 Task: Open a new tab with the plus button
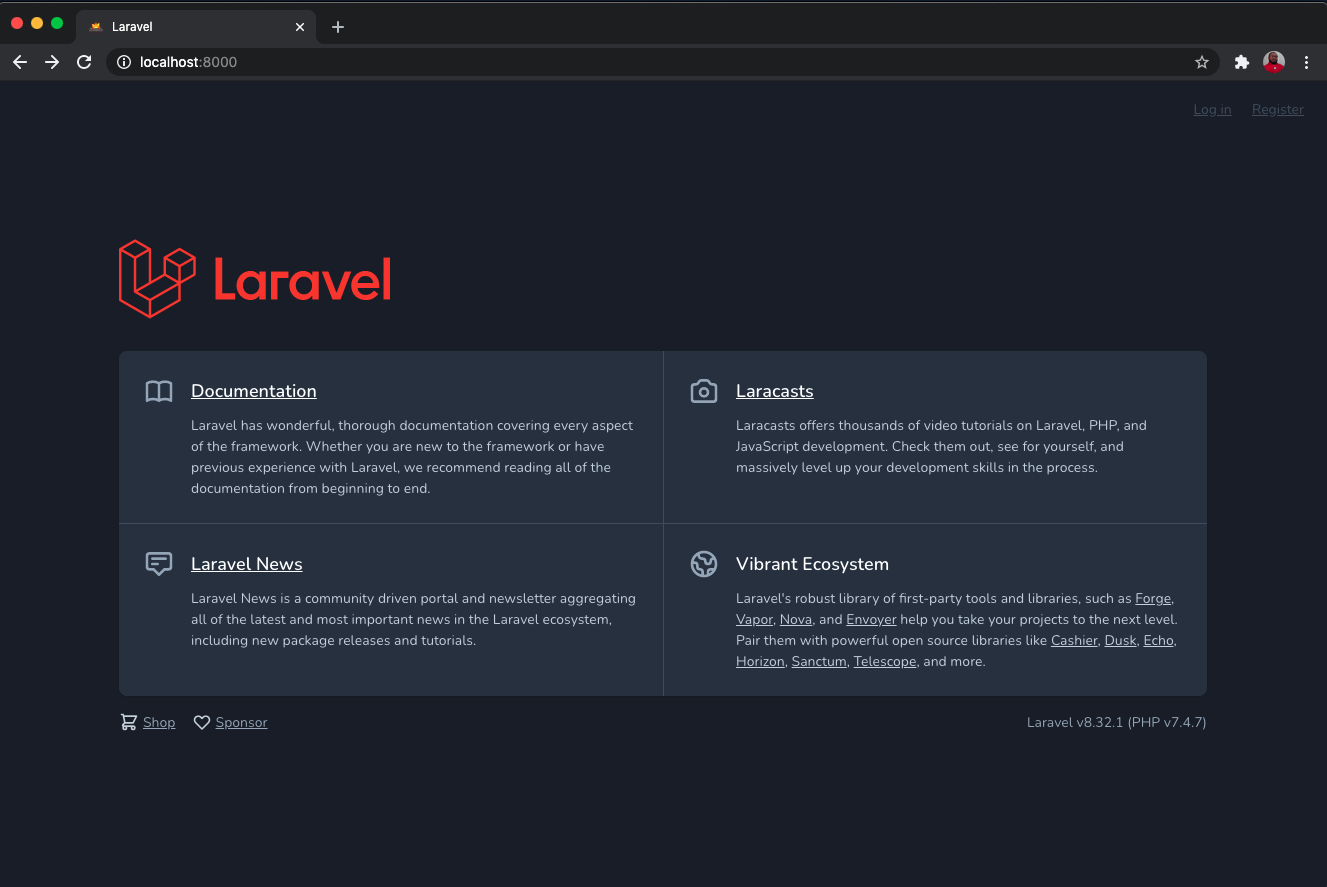[x=338, y=27]
